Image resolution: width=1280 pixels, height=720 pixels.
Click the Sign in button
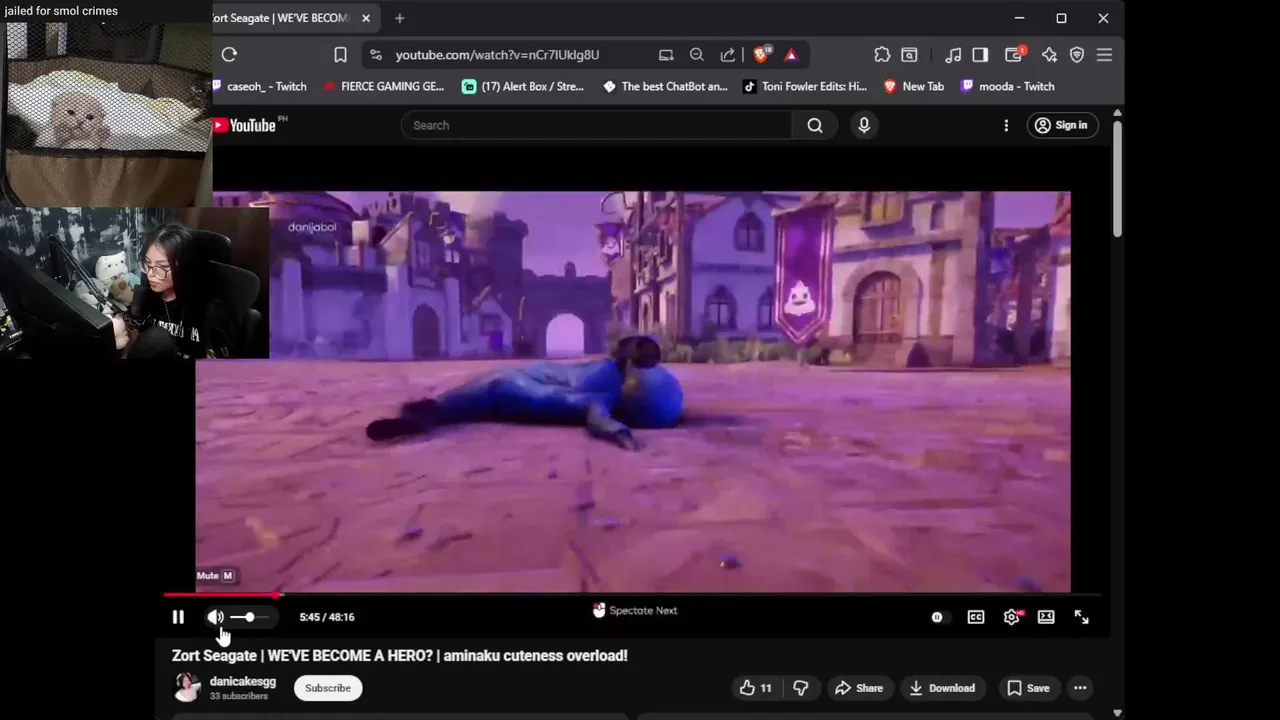1061,125
